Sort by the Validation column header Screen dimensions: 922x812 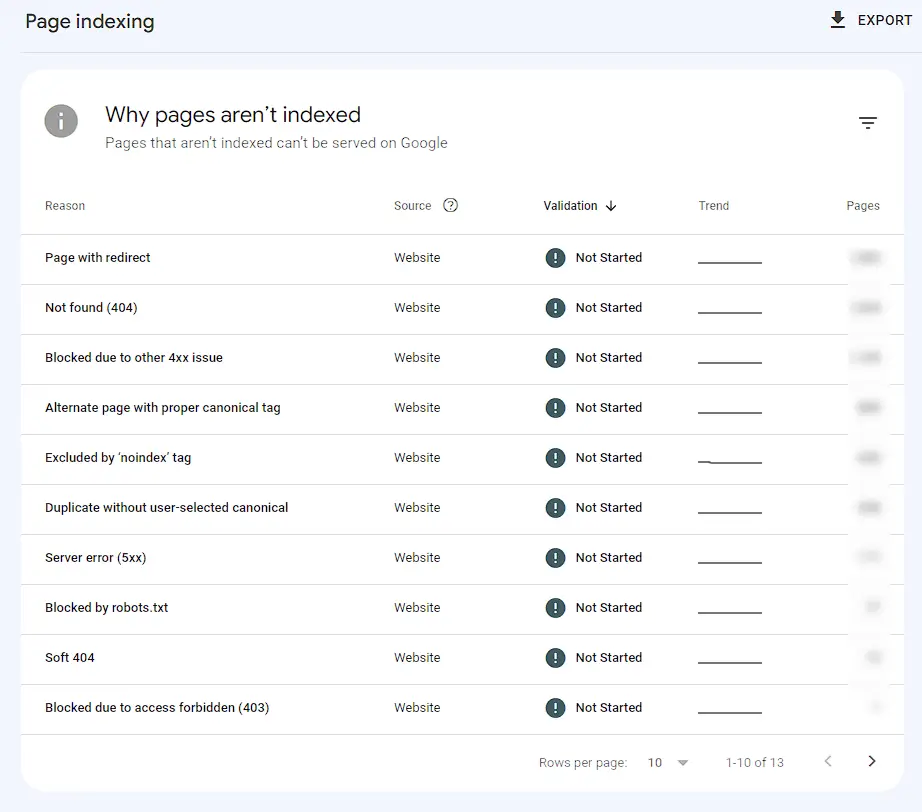pos(570,206)
